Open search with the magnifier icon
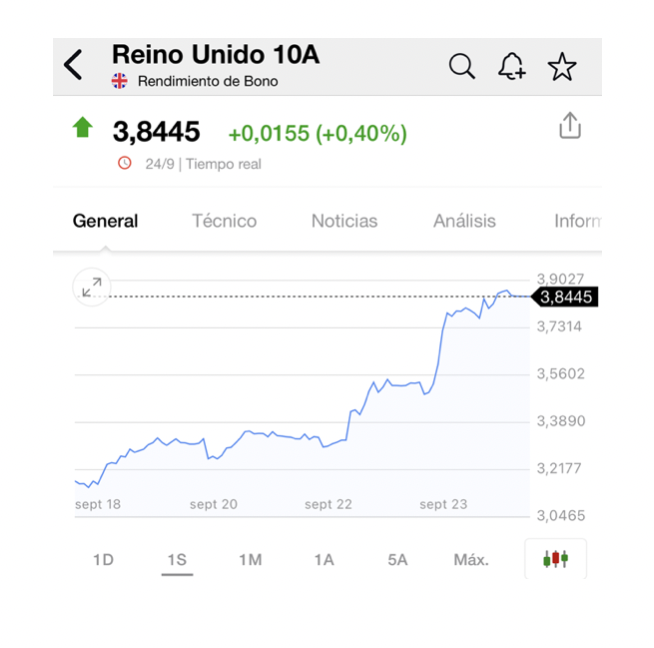The width and height of the screenshot is (654, 648). [x=462, y=66]
